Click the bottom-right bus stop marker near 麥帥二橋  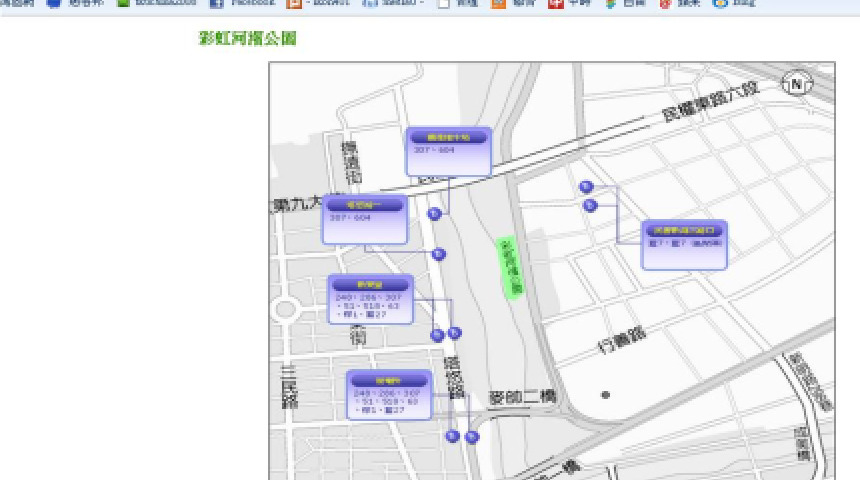472,437
